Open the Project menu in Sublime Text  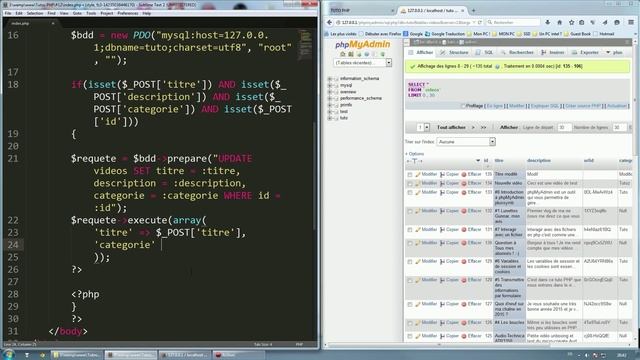[107, 13]
